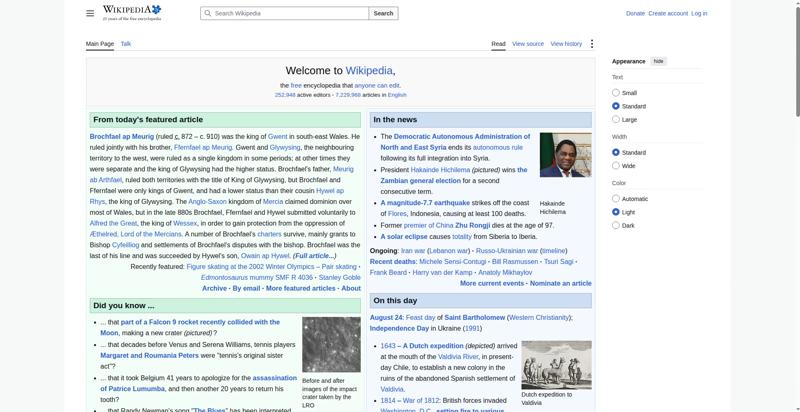
Task: Select Wide width option
Action: click(x=616, y=166)
